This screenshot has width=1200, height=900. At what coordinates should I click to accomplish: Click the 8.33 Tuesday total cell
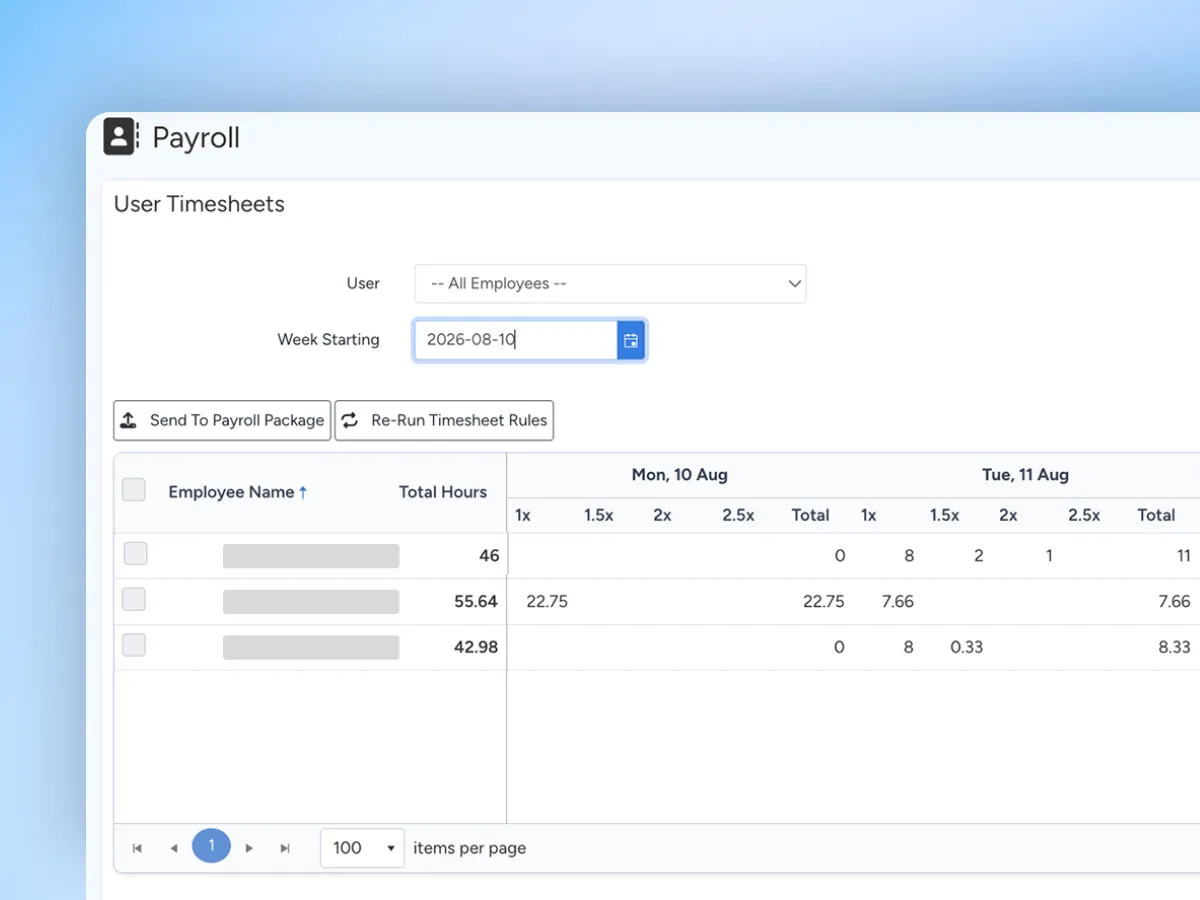(1174, 647)
